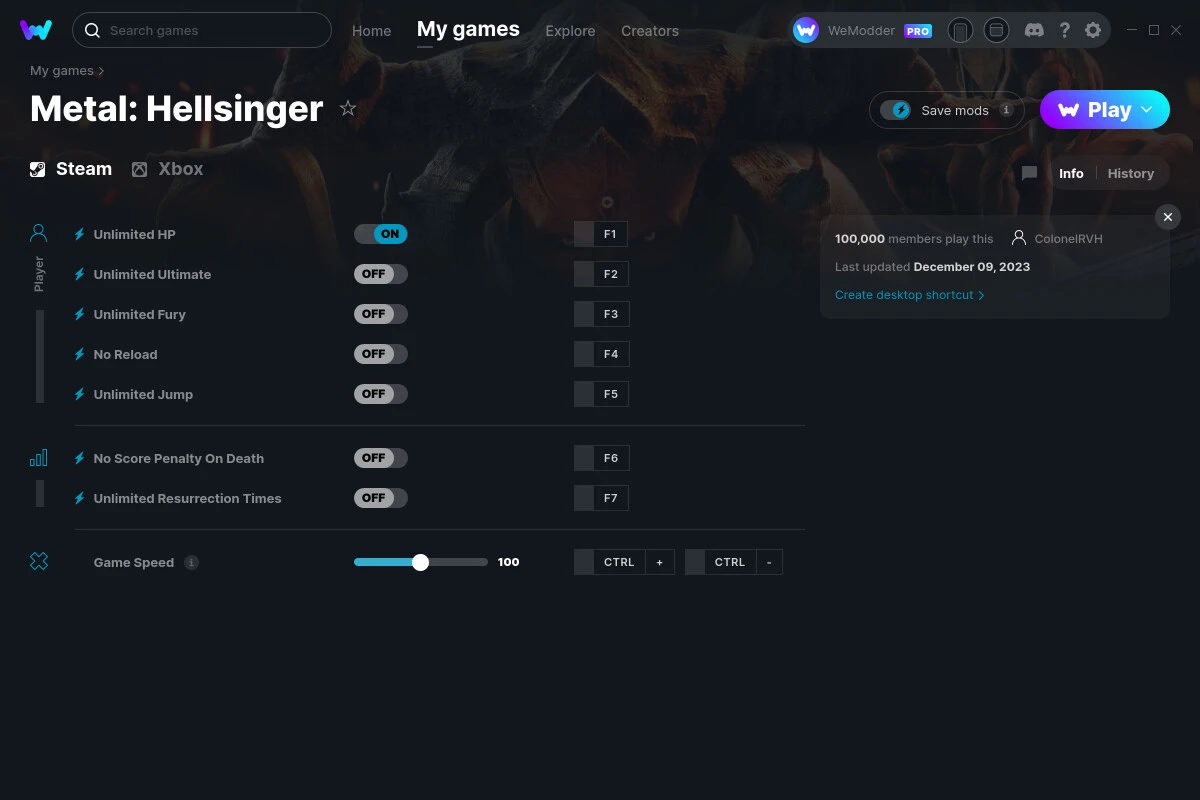The height and width of the screenshot is (800, 1200).
Task: Enable the Unlimited Resurrection Times toggle
Action: pyautogui.click(x=381, y=498)
